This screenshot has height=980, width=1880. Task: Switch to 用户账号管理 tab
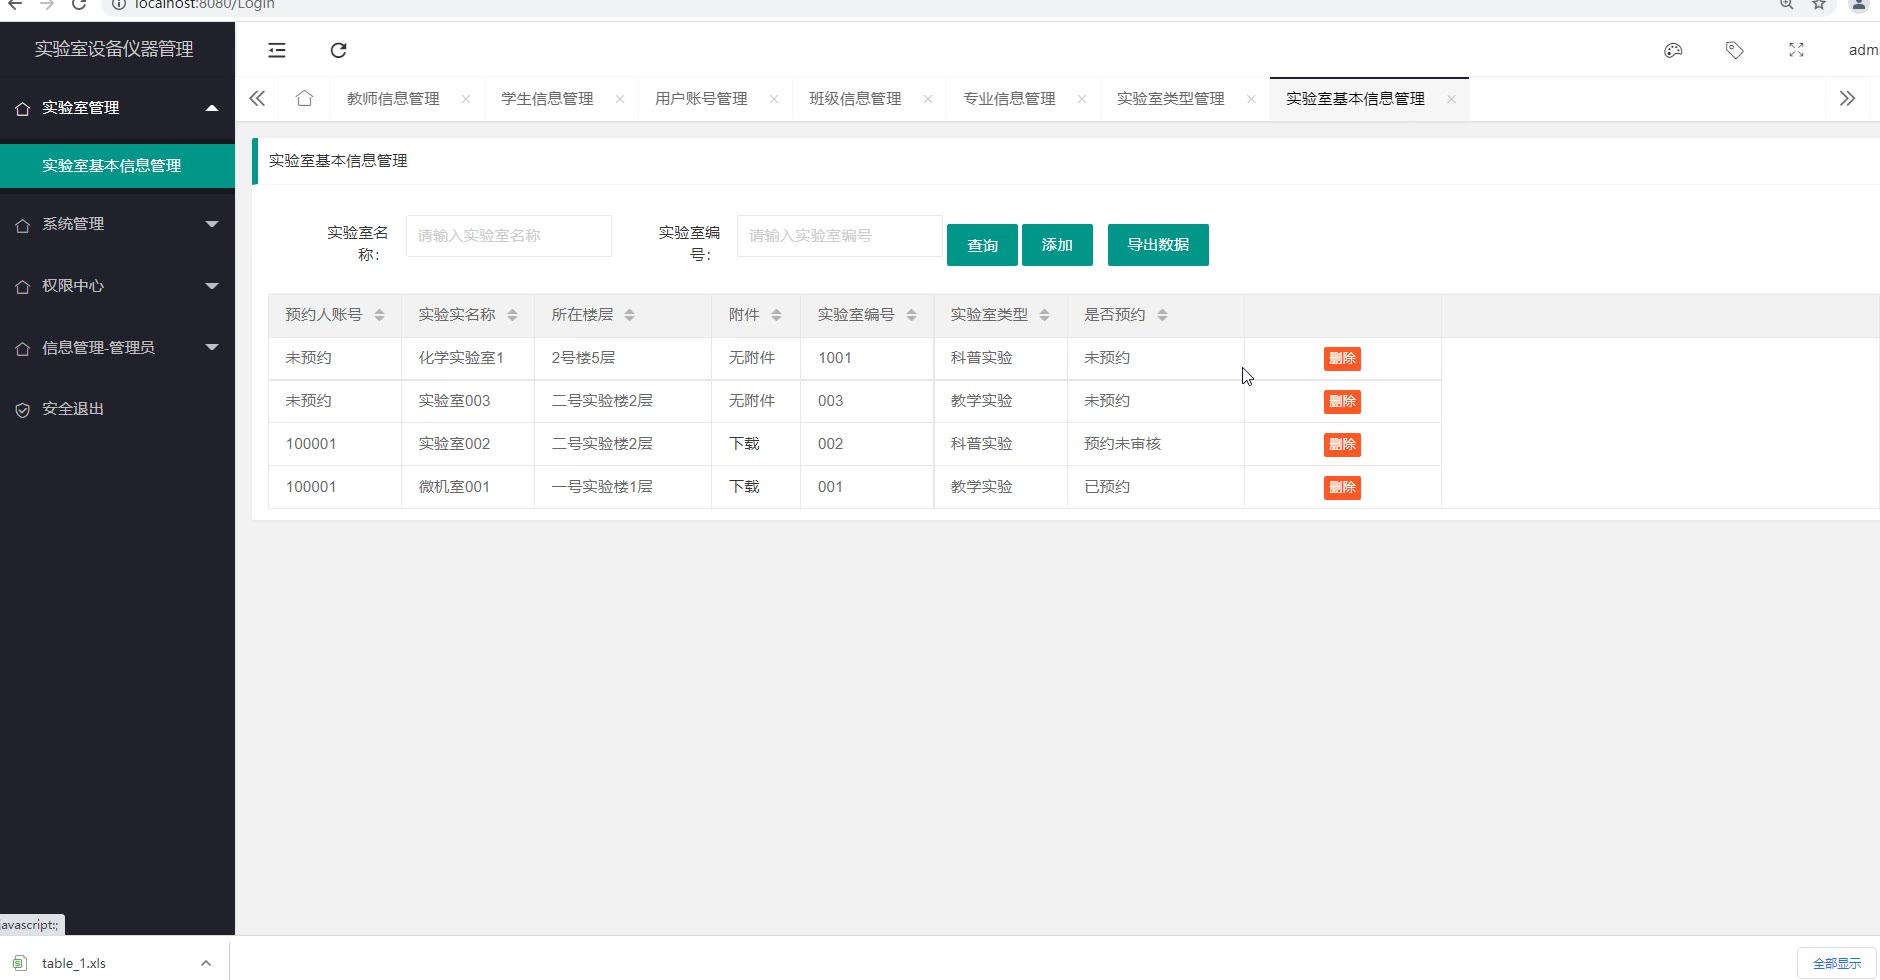(x=701, y=99)
